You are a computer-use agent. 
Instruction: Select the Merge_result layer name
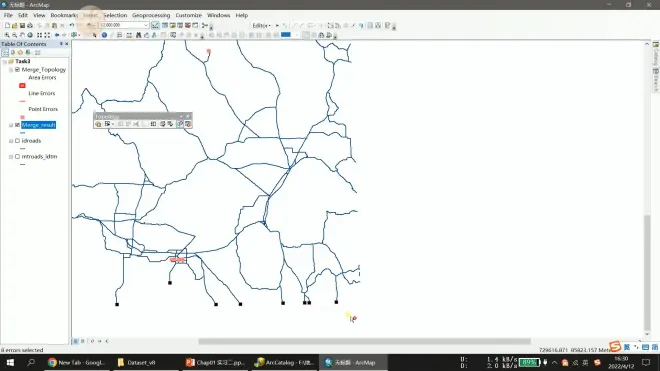point(38,125)
